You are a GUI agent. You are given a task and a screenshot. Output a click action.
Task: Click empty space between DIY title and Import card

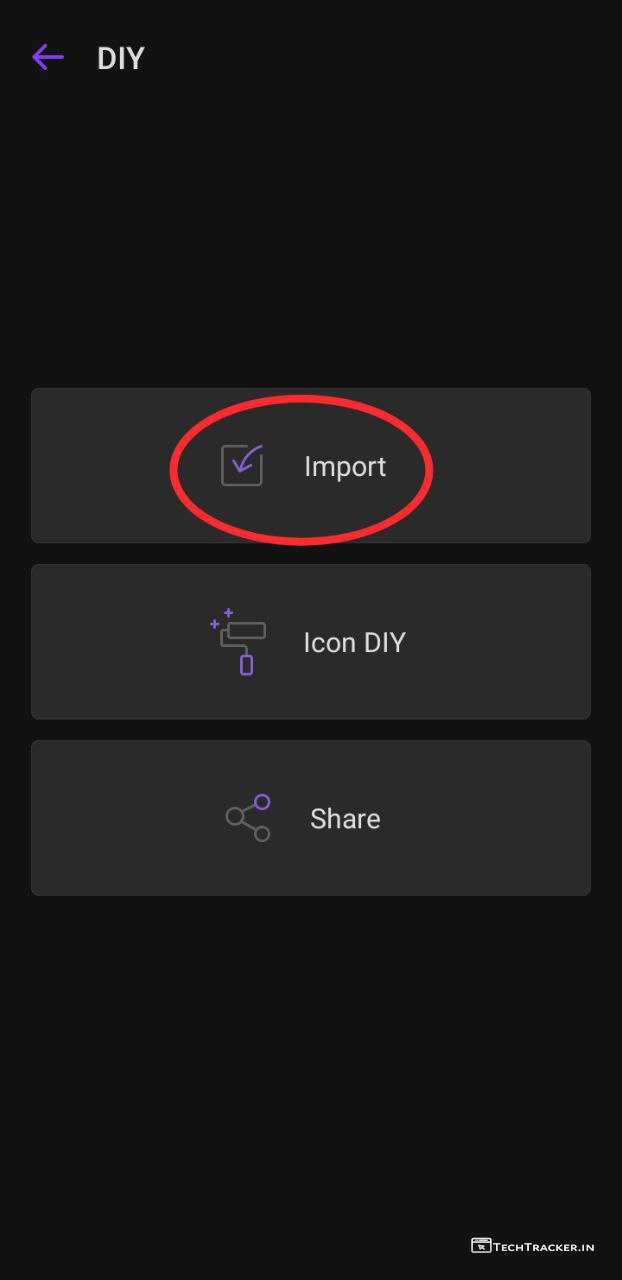click(x=311, y=230)
